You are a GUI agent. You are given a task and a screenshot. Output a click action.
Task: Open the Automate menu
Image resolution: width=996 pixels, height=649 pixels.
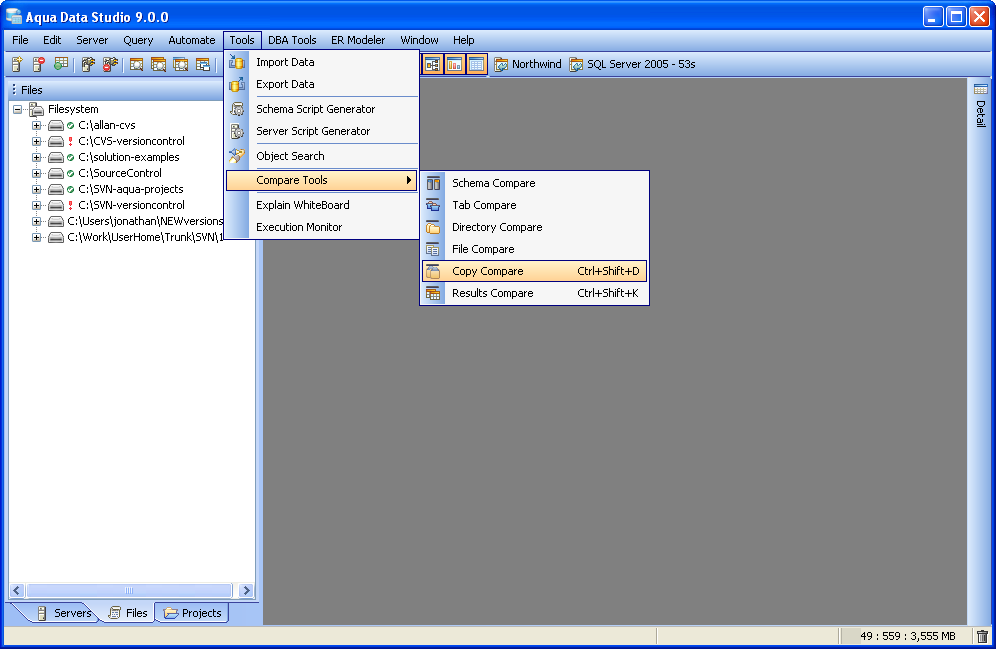192,40
